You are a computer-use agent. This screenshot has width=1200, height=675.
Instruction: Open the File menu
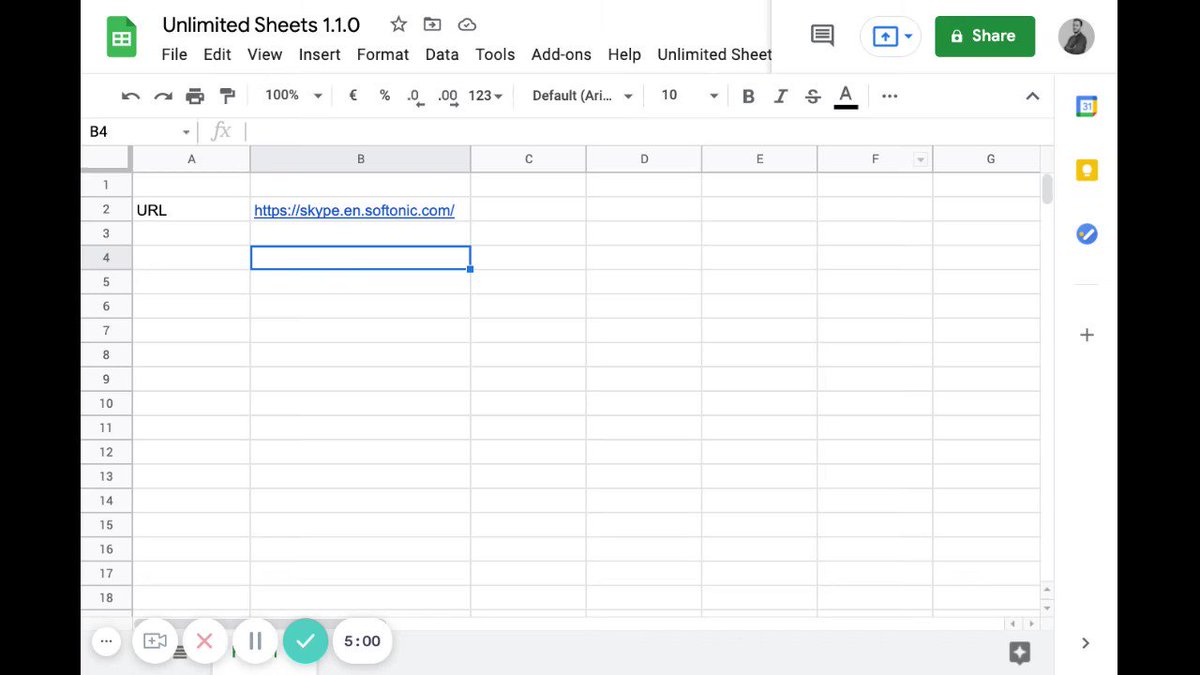tap(174, 55)
